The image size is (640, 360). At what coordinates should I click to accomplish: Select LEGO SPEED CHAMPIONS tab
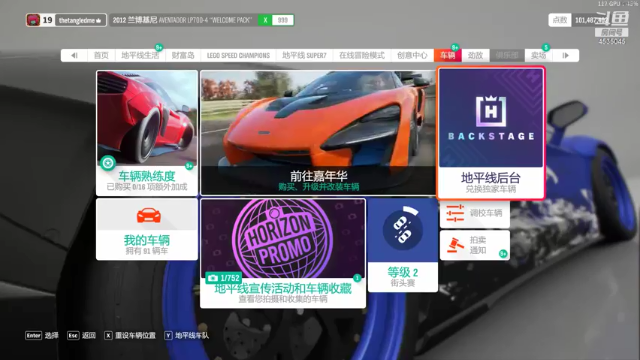click(238, 56)
